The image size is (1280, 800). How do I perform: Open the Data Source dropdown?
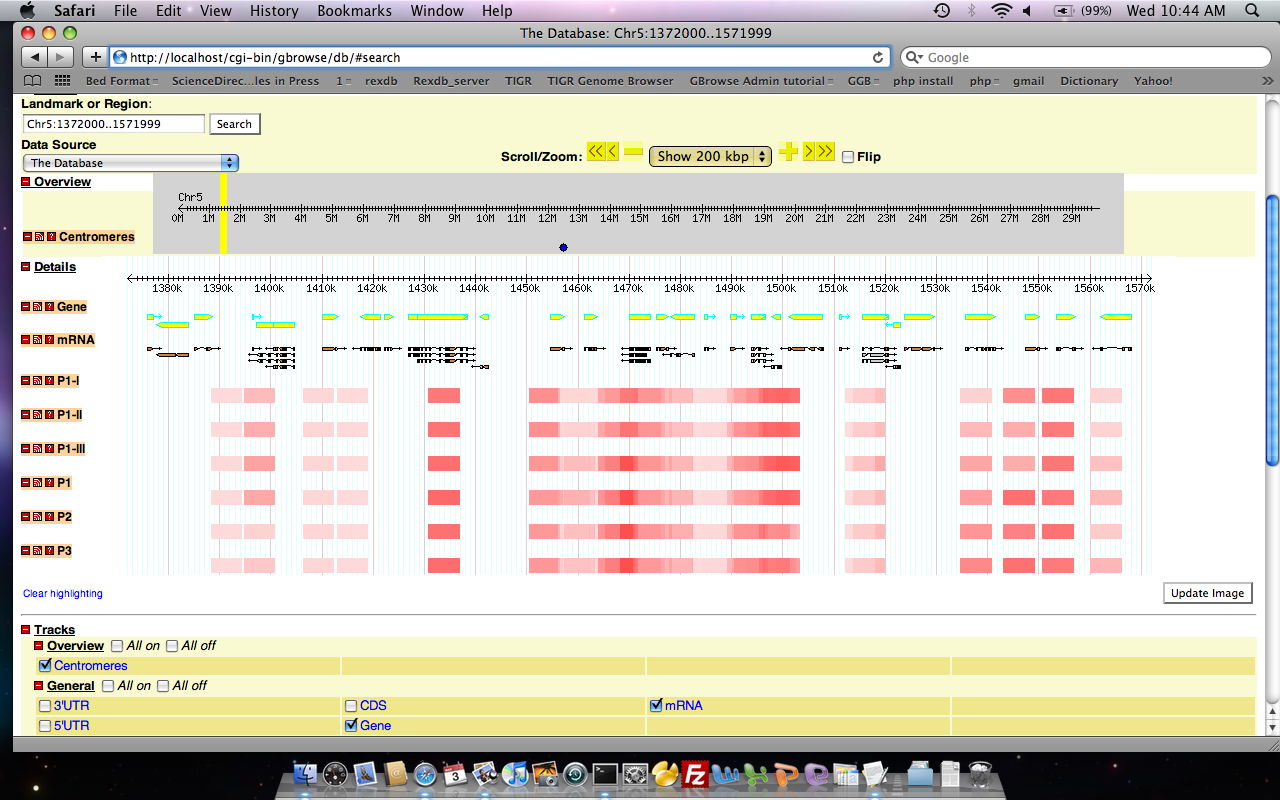click(x=130, y=163)
